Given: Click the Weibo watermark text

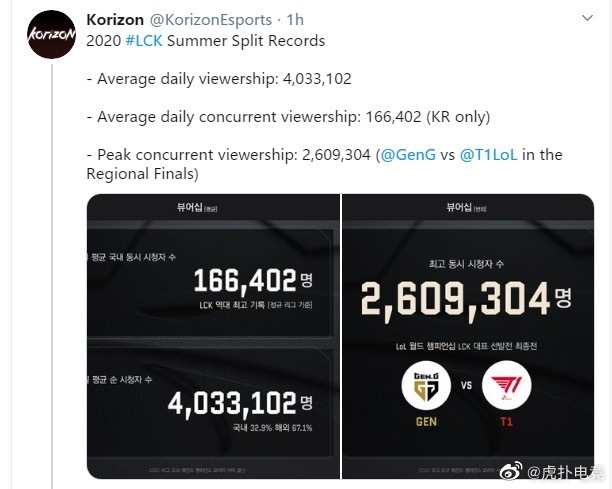Looking at the screenshot, I should pyautogui.click(x=566, y=473).
